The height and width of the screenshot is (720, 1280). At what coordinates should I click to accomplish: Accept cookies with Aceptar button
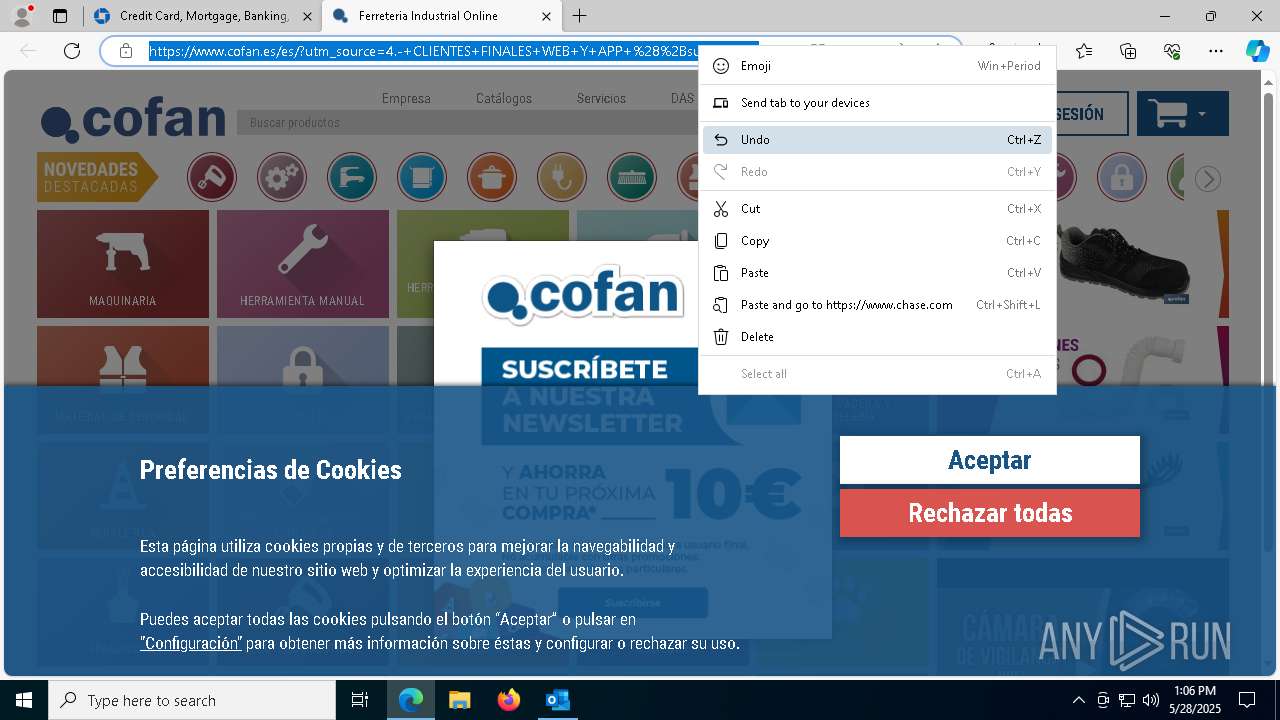click(990, 460)
